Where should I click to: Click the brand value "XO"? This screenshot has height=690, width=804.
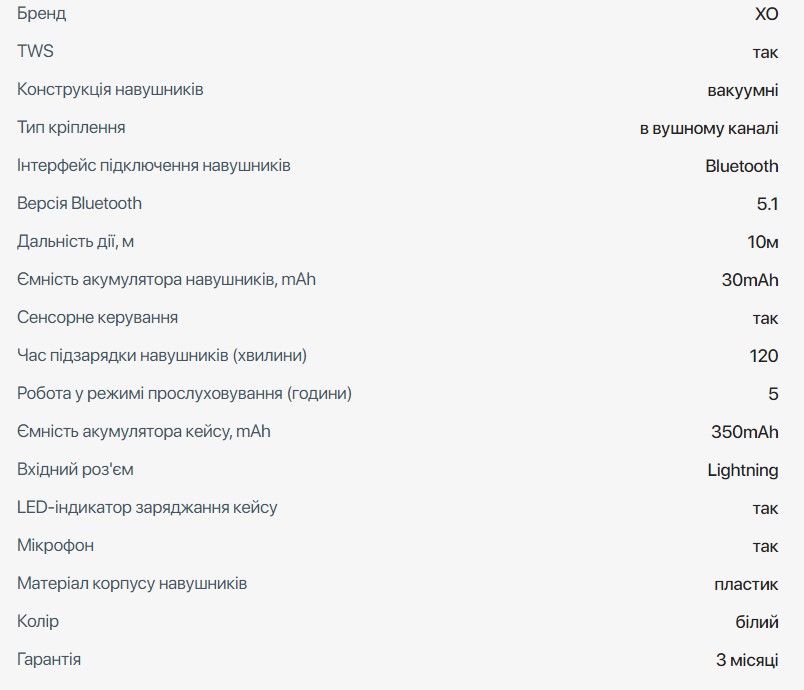click(x=766, y=14)
